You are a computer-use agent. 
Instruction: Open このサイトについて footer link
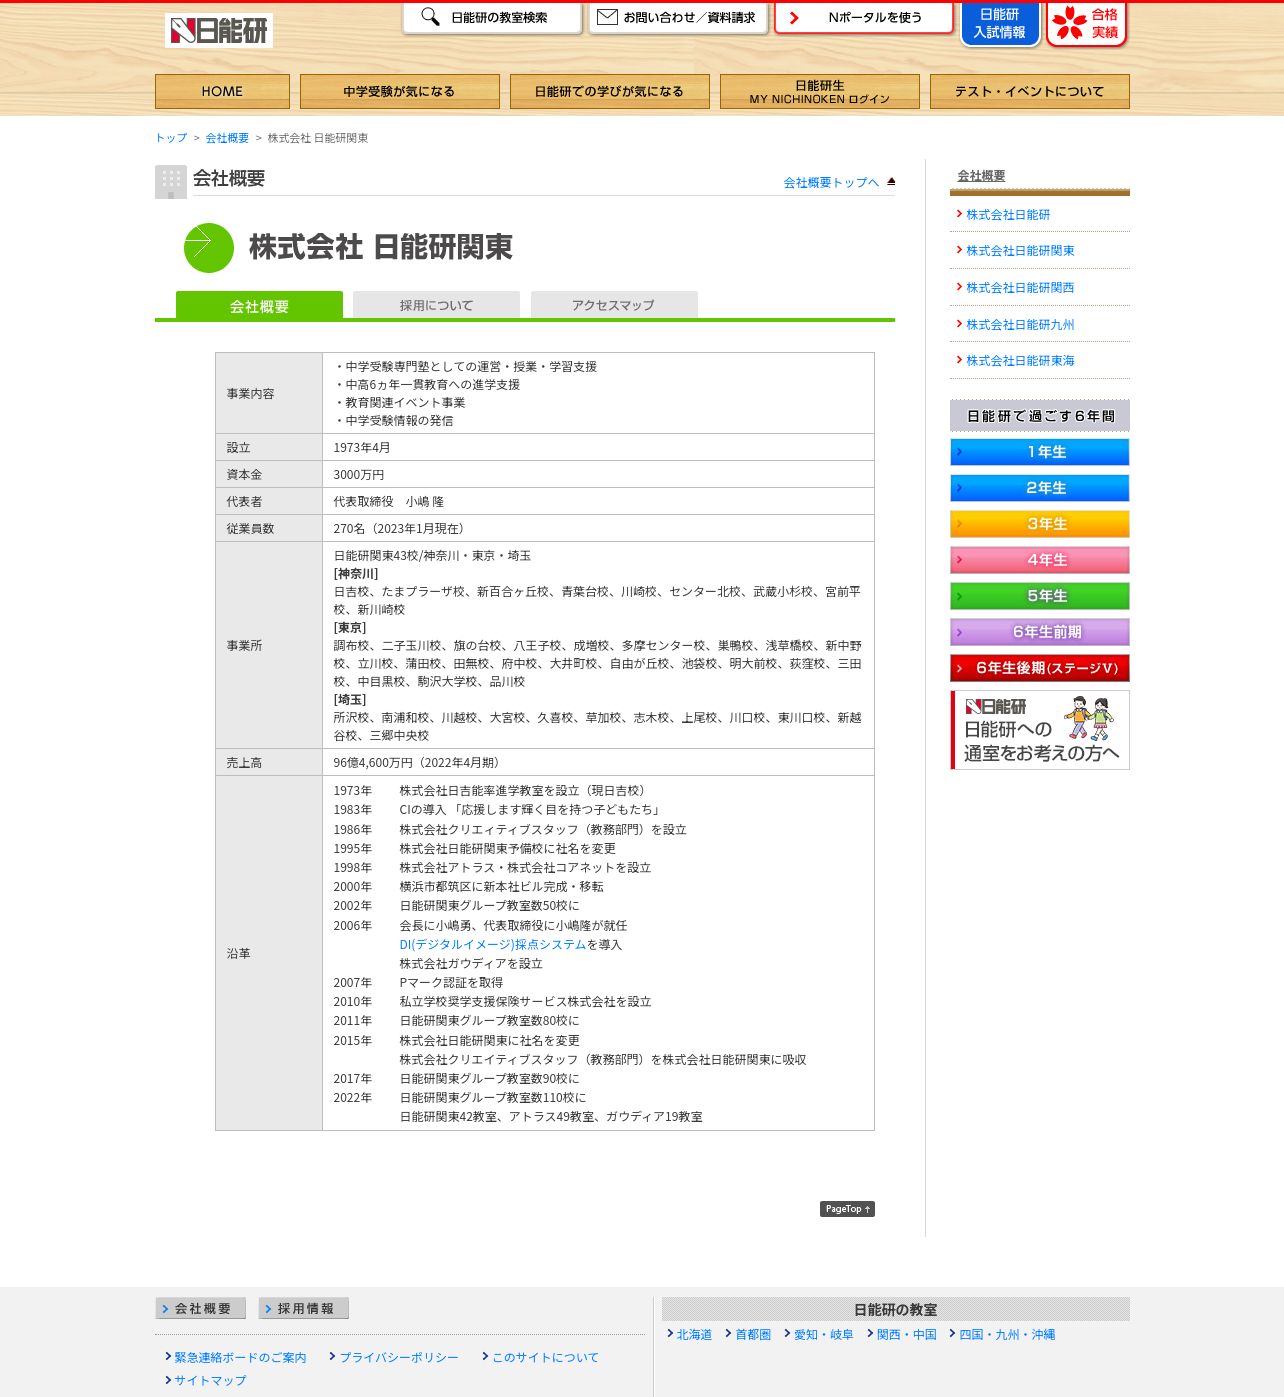point(545,1357)
